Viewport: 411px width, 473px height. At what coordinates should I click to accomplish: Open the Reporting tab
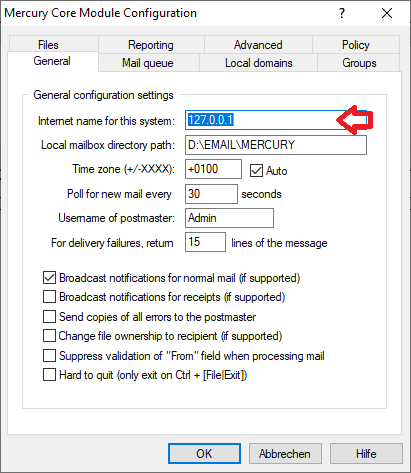click(x=151, y=44)
